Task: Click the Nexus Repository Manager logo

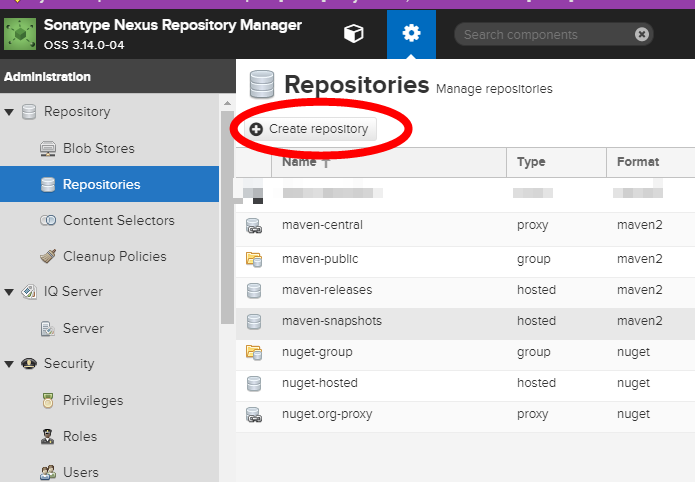Action: pyautogui.click(x=20, y=34)
